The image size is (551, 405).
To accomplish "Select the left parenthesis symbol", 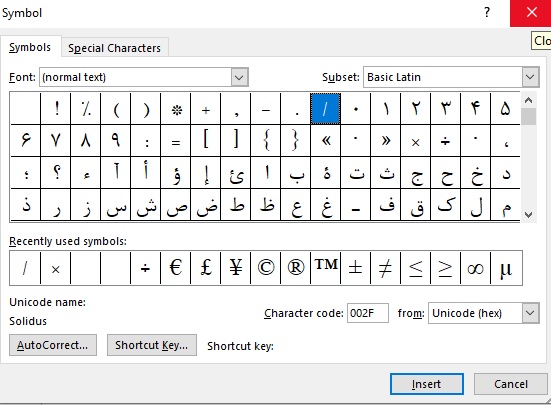I will 115,109.
